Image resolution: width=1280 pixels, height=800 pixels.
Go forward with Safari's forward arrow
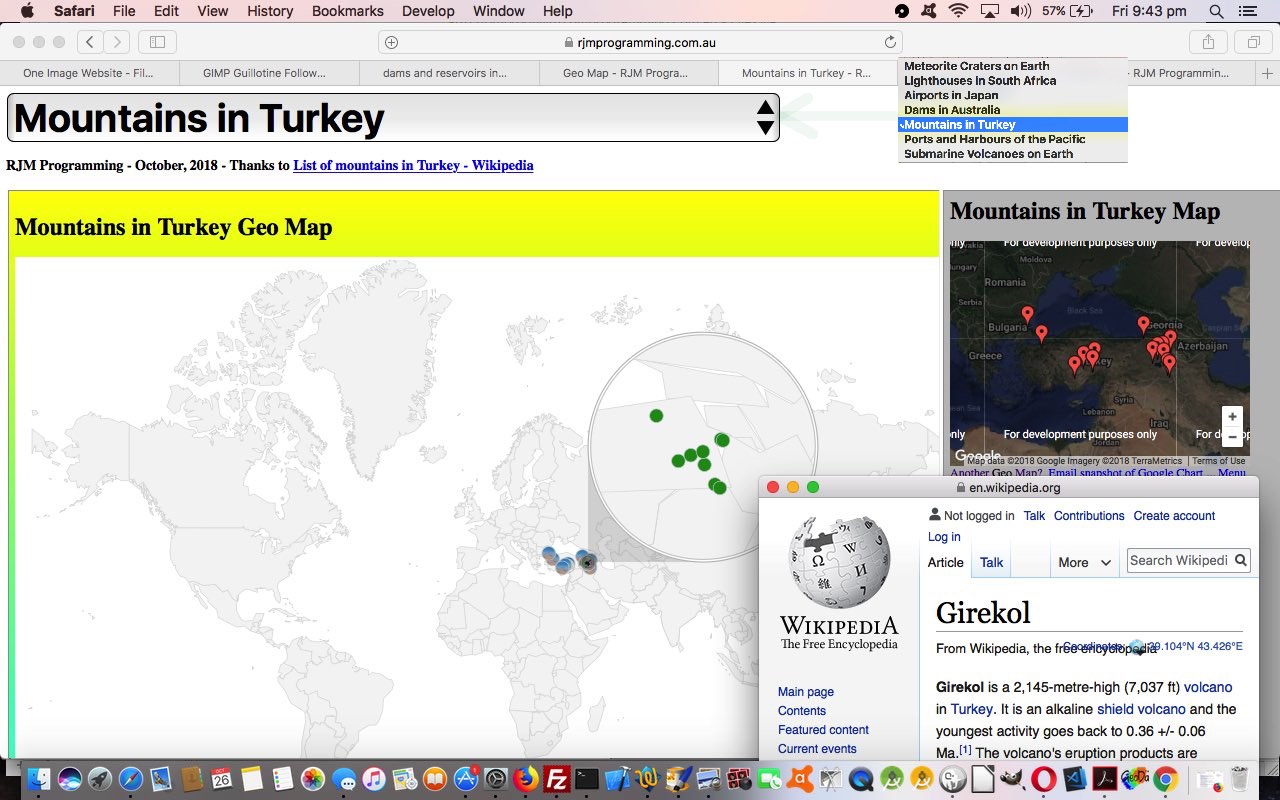tap(117, 42)
